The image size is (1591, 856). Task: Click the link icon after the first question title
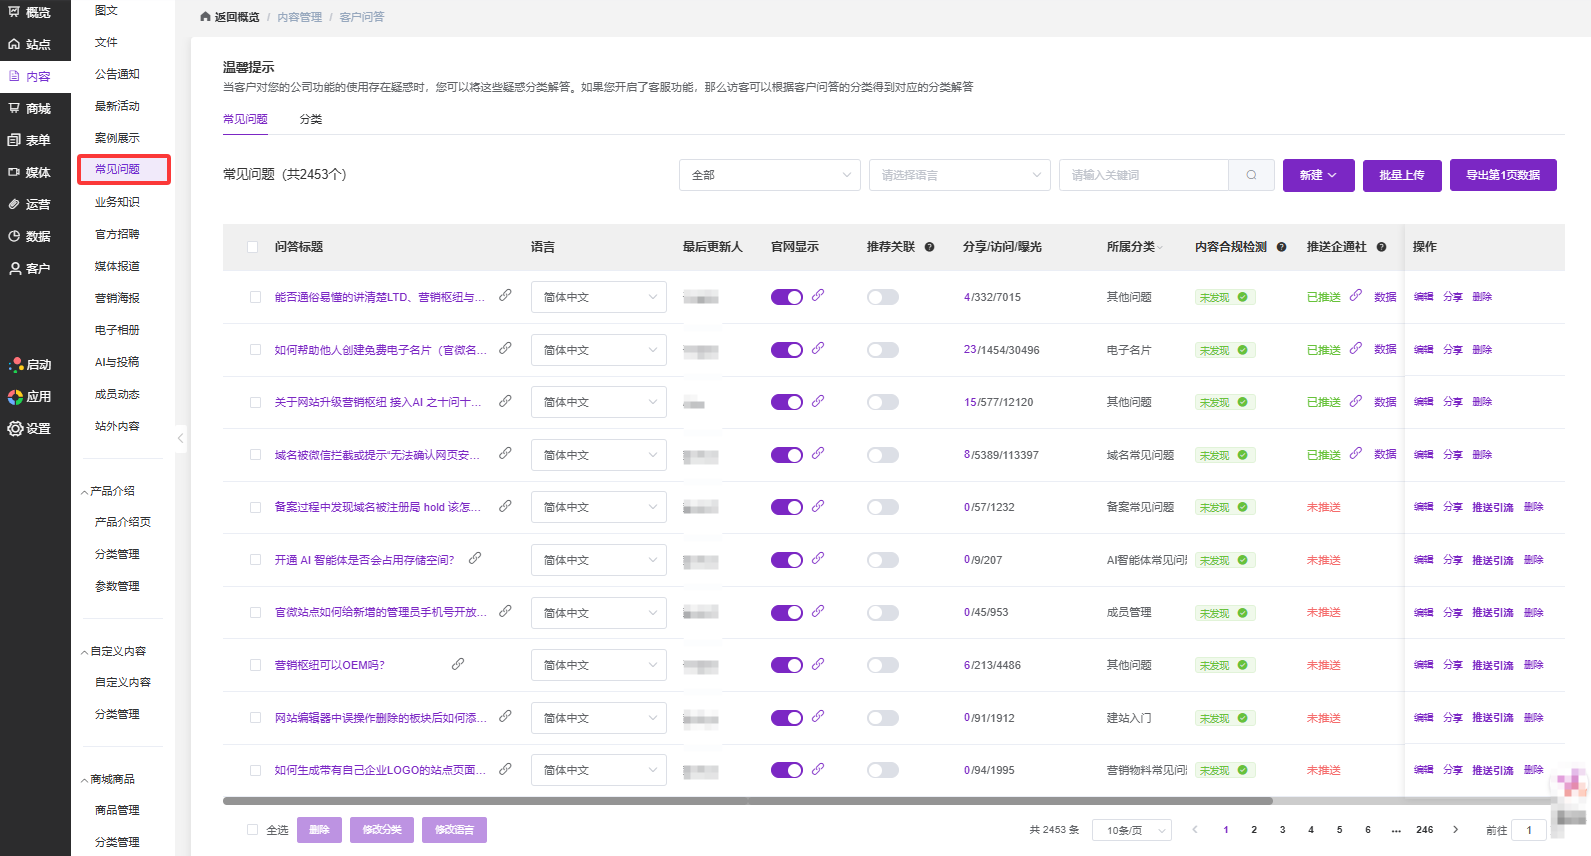coord(505,296)
